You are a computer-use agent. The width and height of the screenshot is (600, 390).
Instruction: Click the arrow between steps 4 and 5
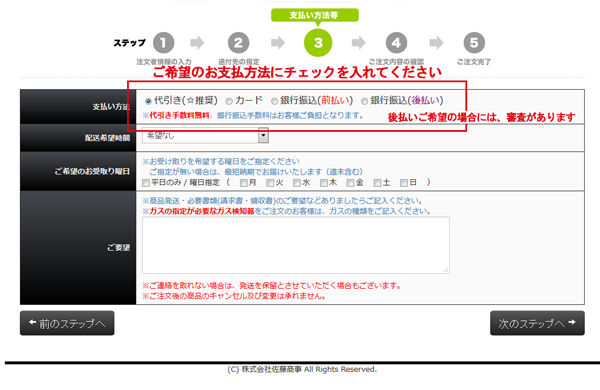pos(437,42)
